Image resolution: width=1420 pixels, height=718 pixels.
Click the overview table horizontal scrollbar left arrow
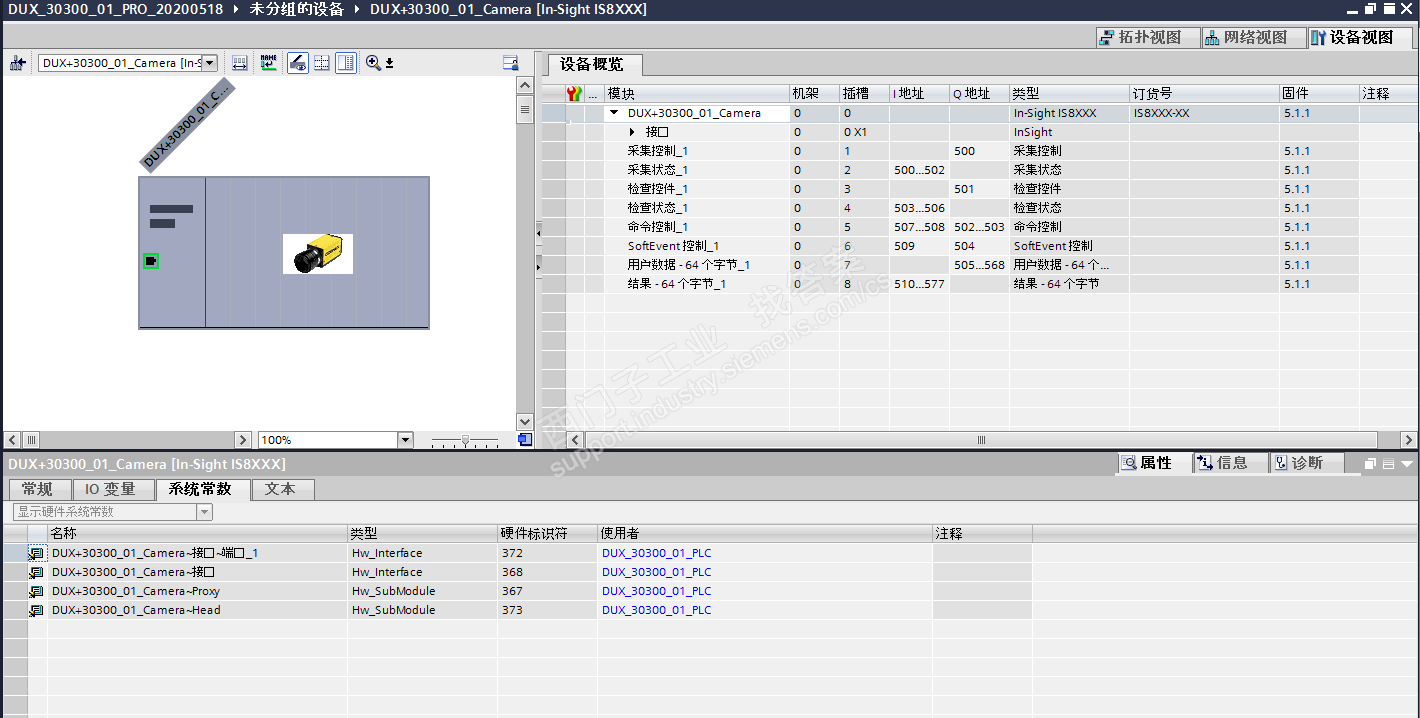click(x=575, y=440)
